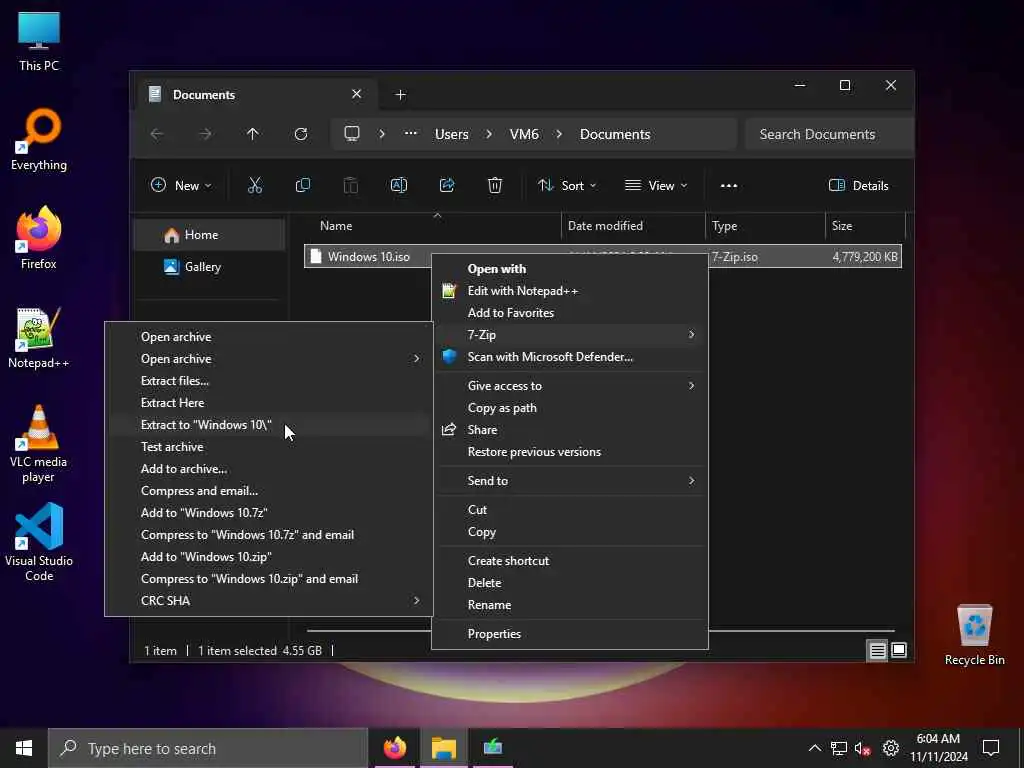The image size is (1024, 768).
Task: Open the View dropdown menu
Action: click(655, 185)
